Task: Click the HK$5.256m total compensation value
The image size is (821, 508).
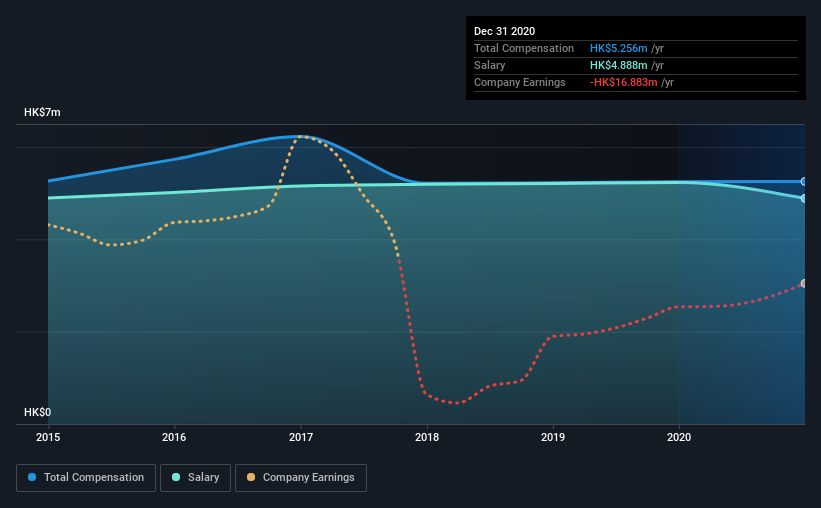Action: [x=618, y=48]
